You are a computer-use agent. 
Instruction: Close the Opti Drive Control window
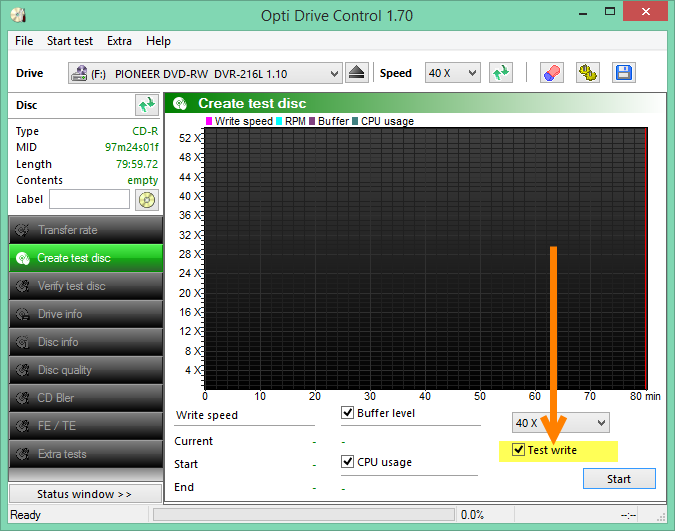click(645, 12)
